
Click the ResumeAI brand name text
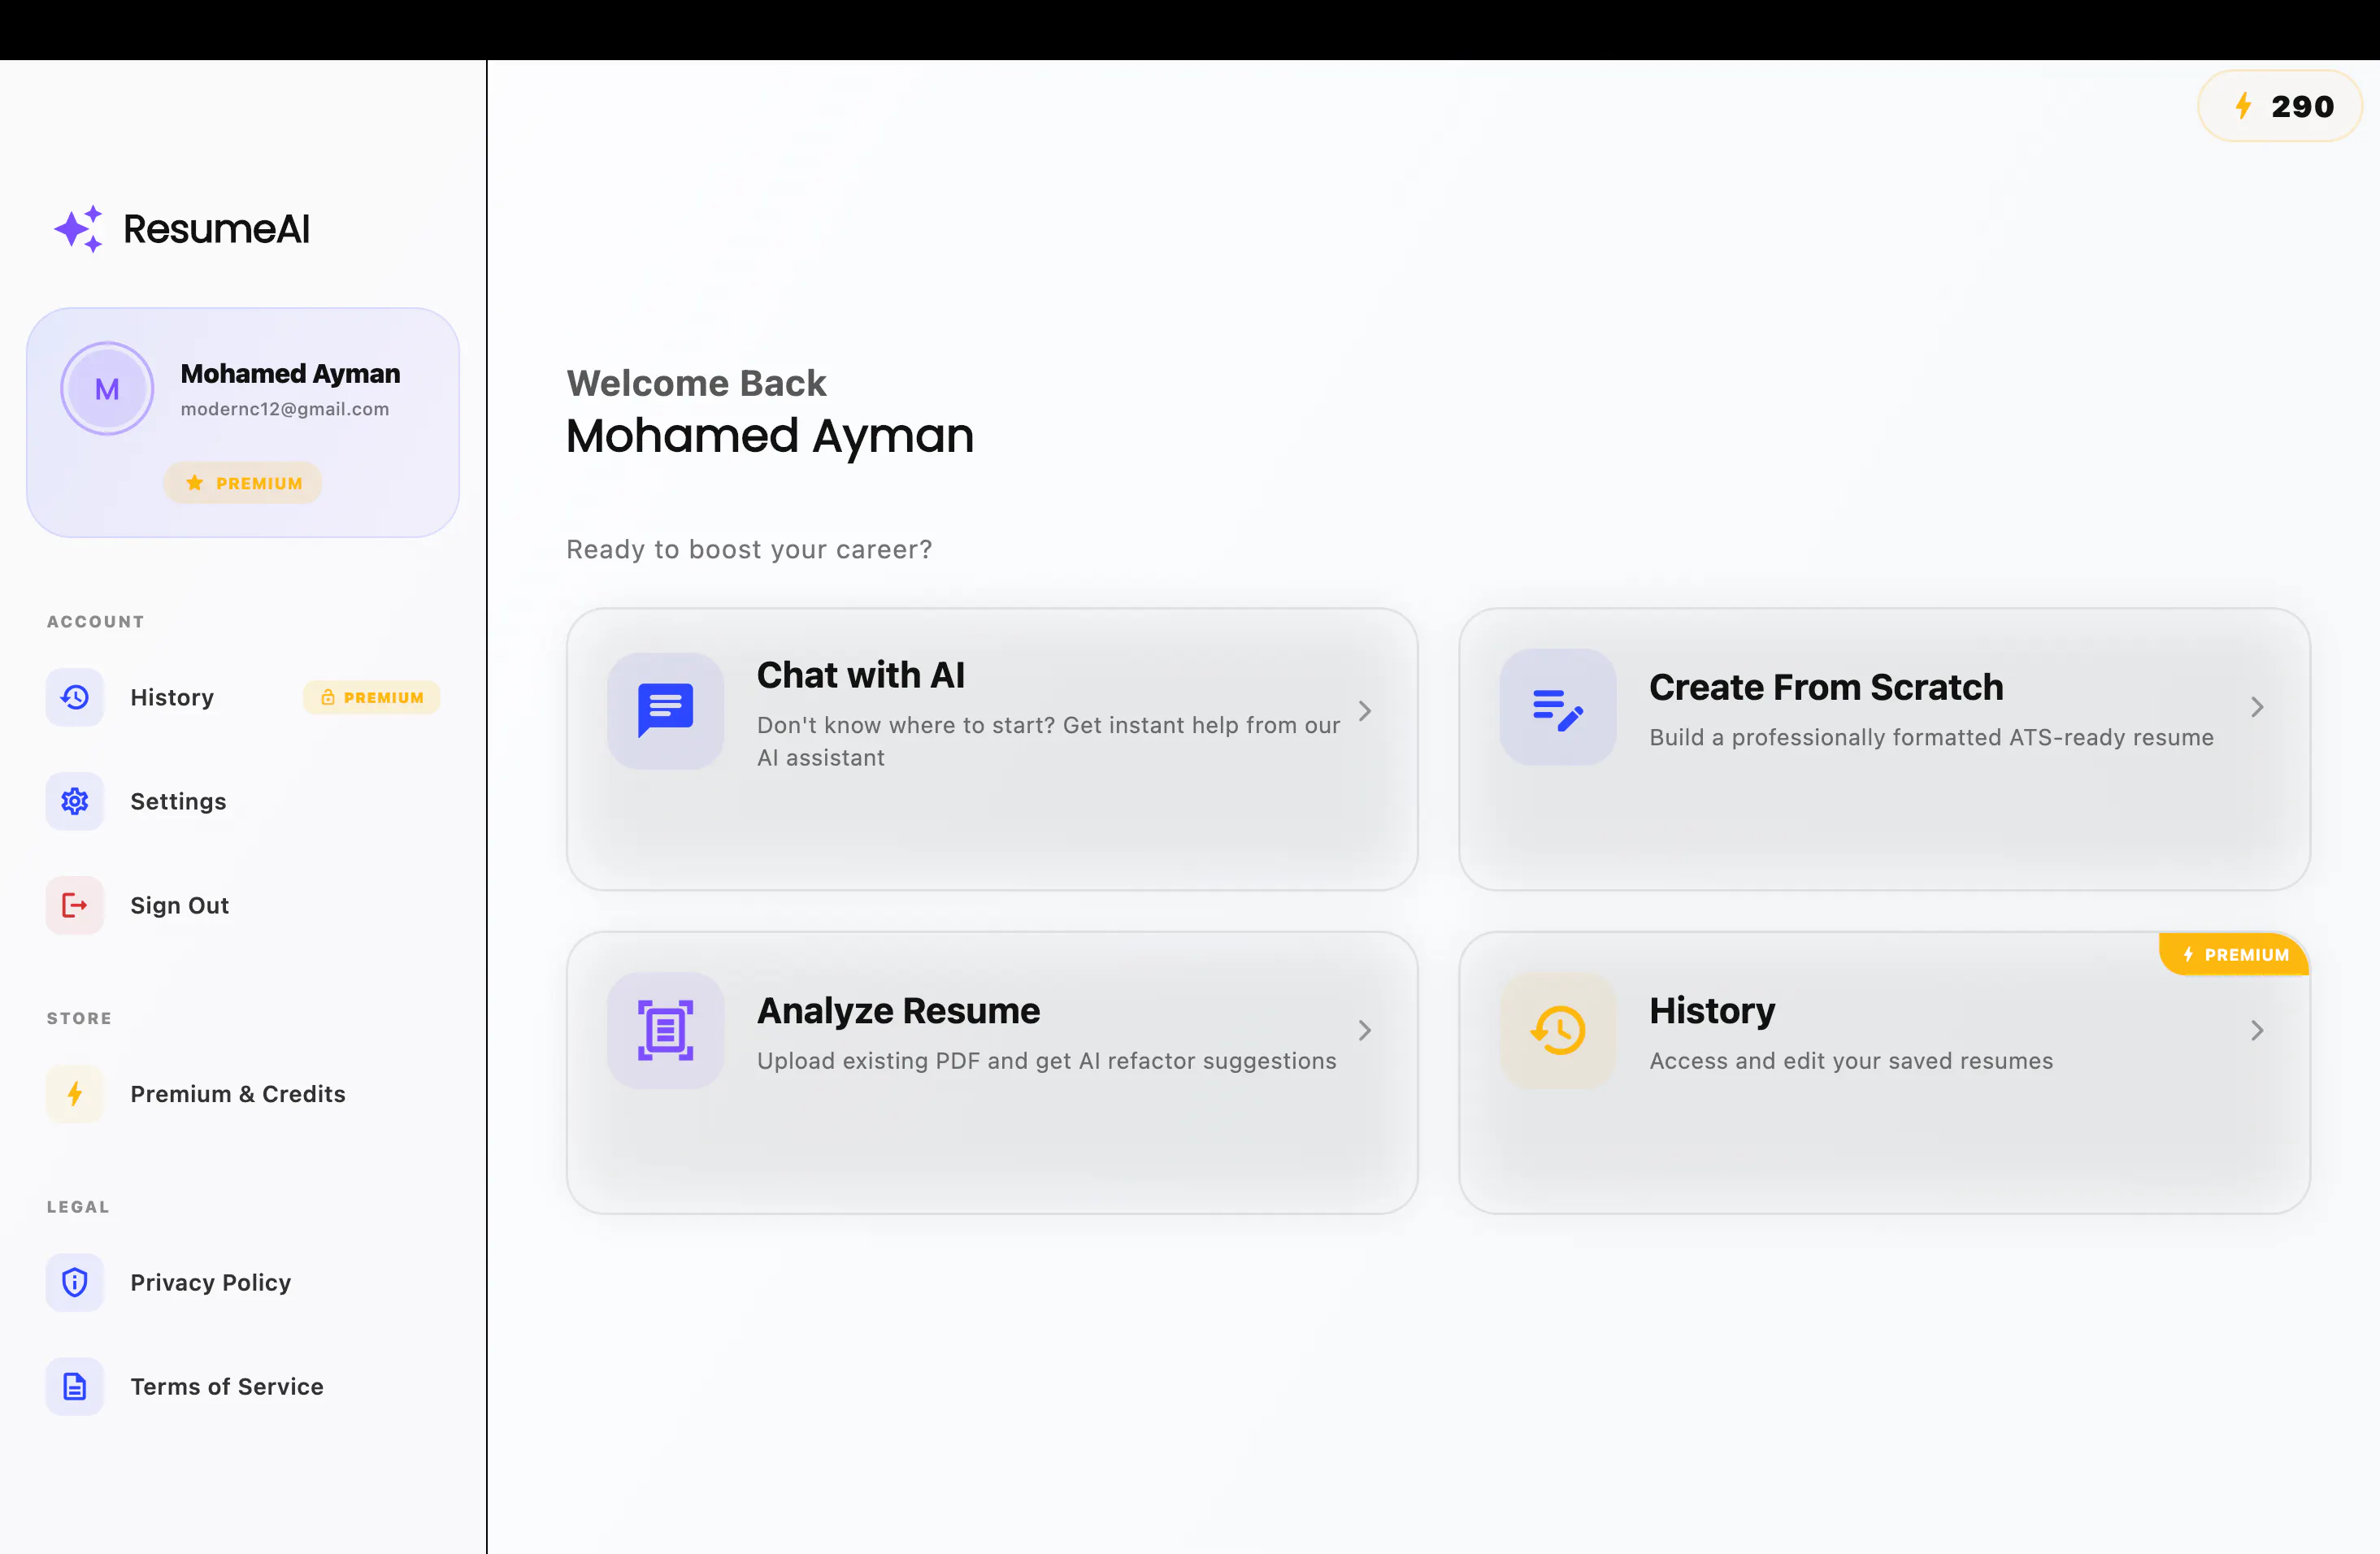click(216, 229)
